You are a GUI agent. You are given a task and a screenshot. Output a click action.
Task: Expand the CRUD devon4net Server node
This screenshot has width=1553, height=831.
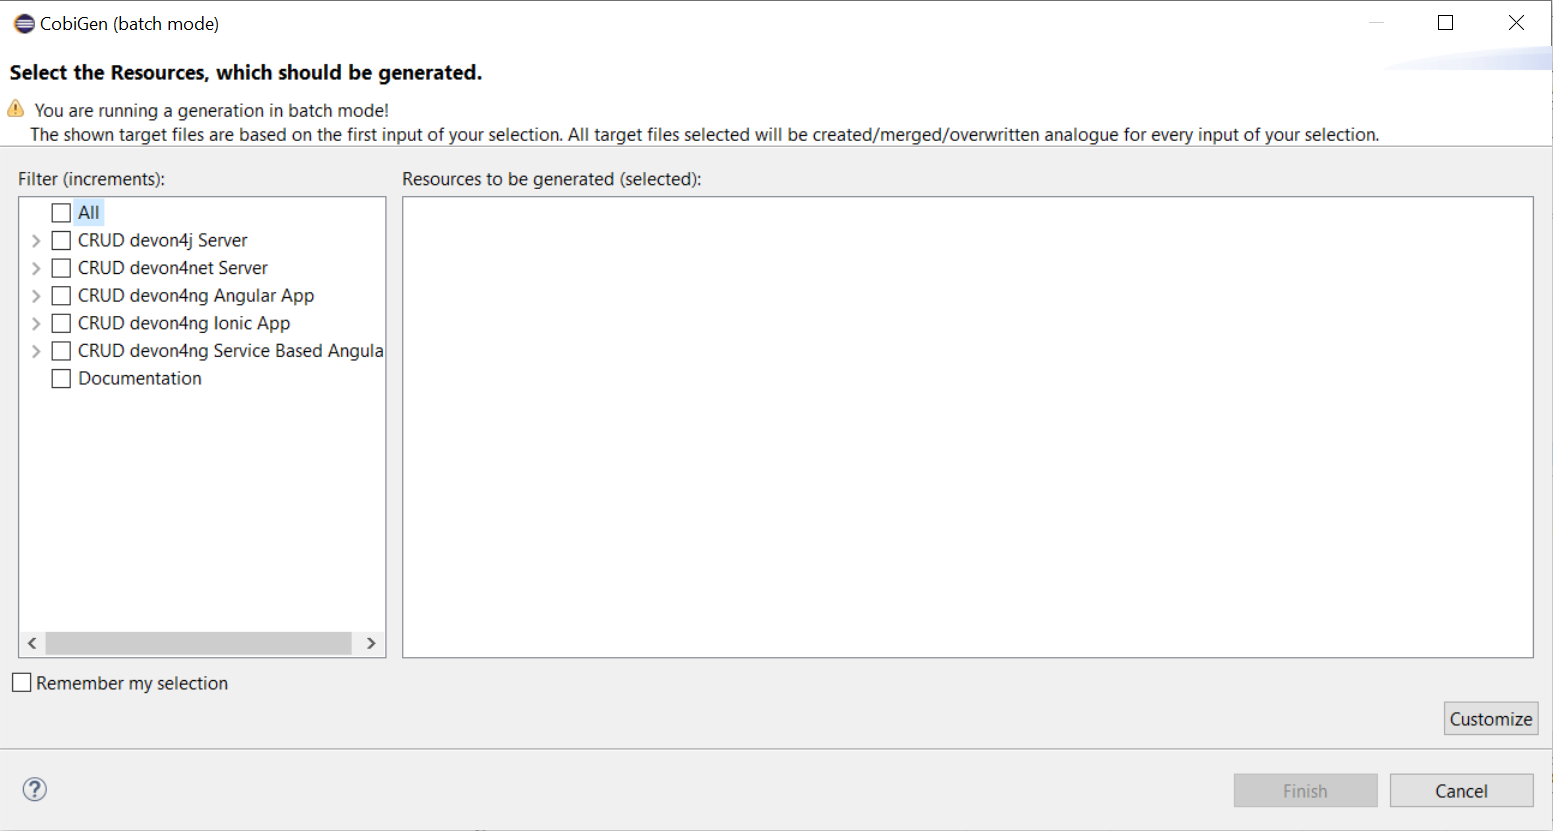pyautogui.click(x=36, y=268)
